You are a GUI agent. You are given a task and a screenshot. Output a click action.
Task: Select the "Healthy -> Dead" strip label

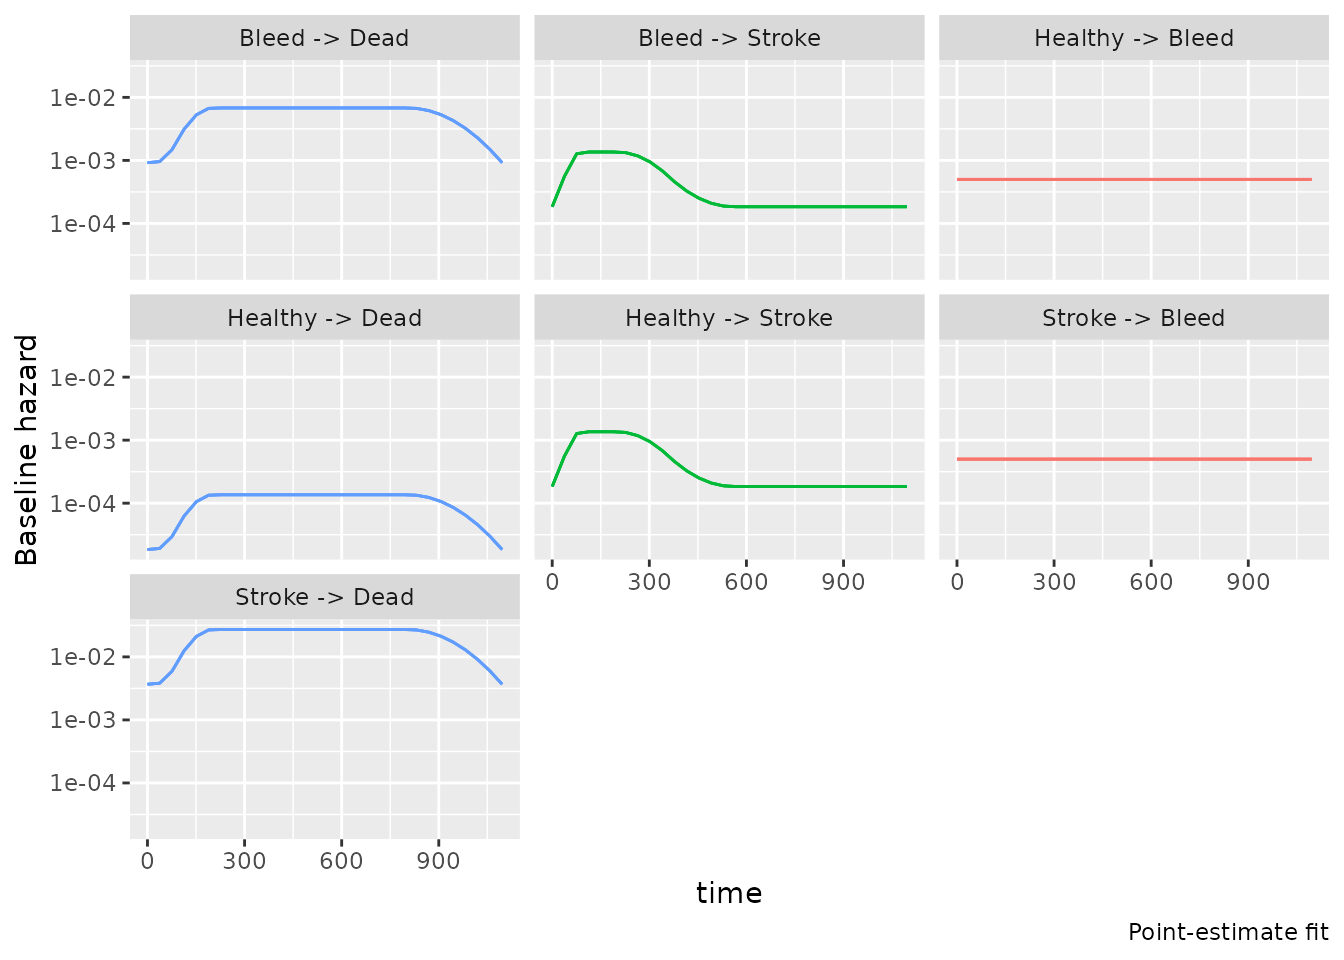coord(324,318)
